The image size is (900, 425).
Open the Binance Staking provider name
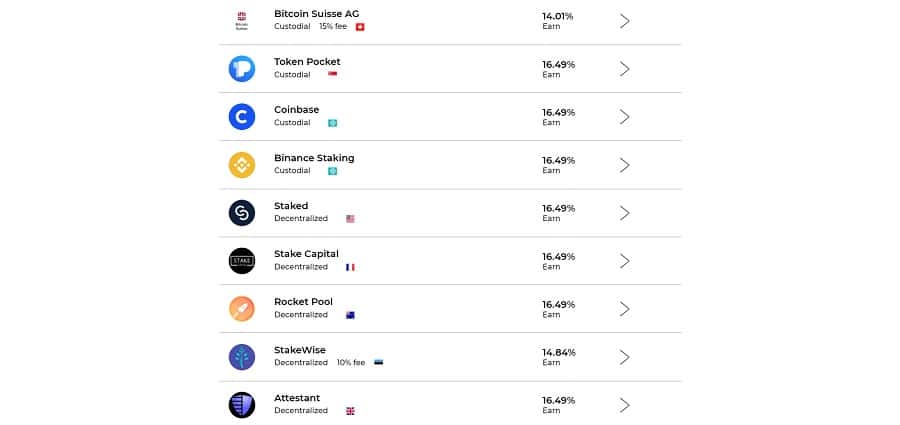[x=314, y=158]
